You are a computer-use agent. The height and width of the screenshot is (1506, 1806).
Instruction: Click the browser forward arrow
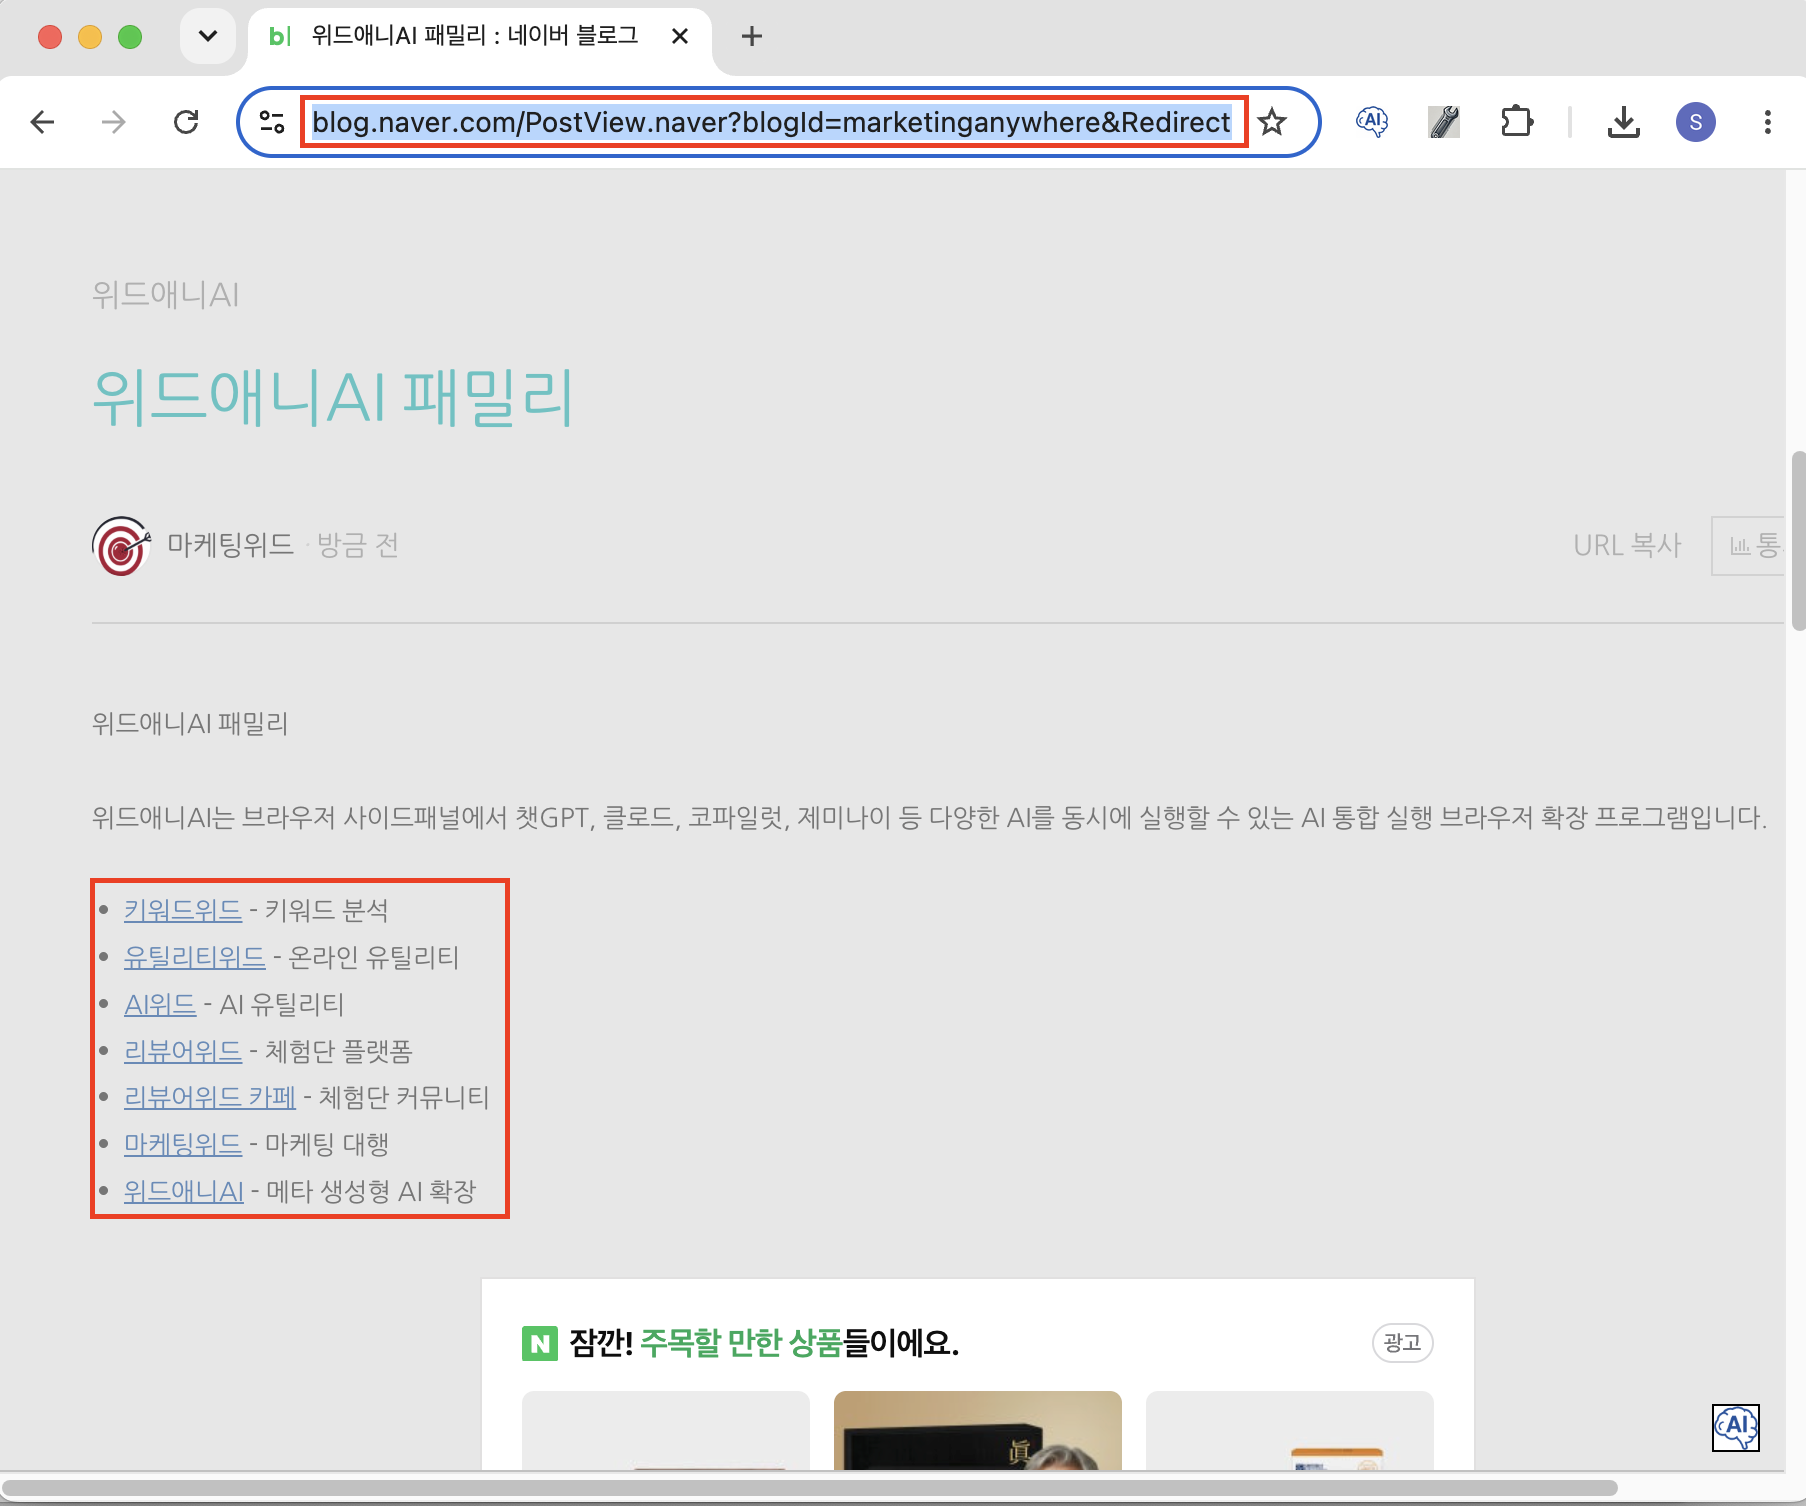pyautogui.click(x=114, y=122)
